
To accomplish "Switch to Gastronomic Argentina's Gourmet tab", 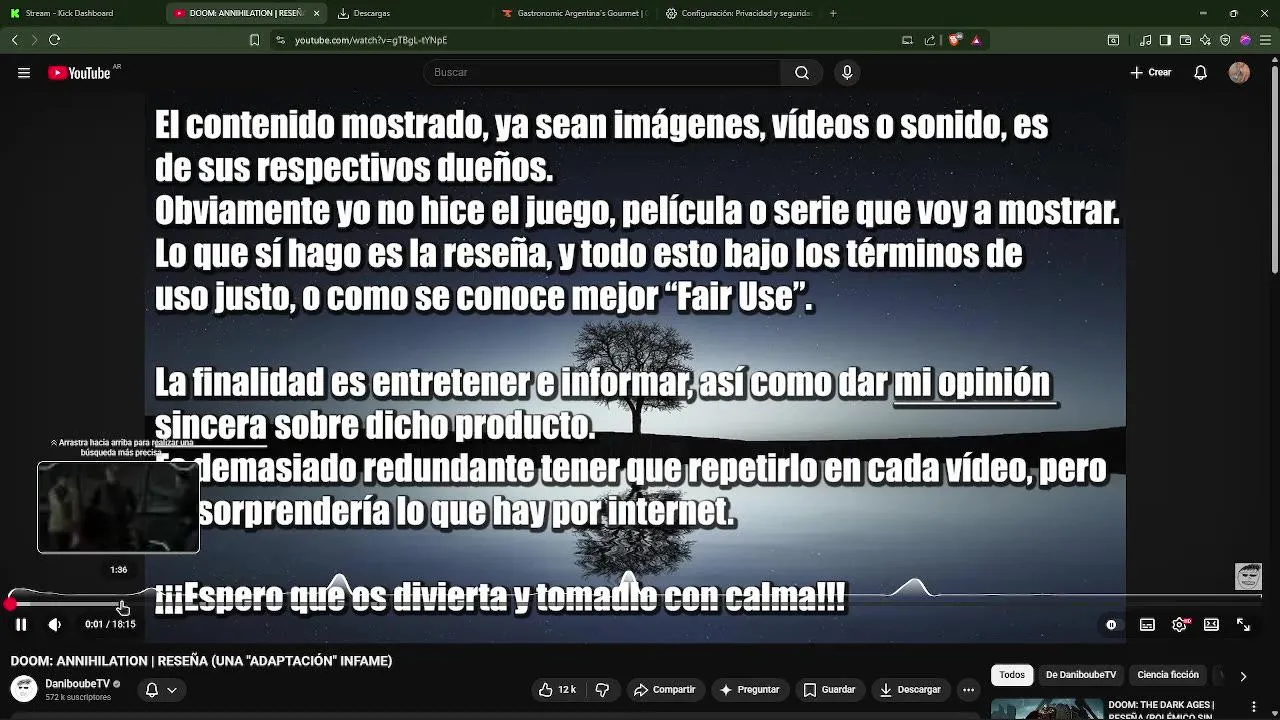I will (x=574, y=13).
